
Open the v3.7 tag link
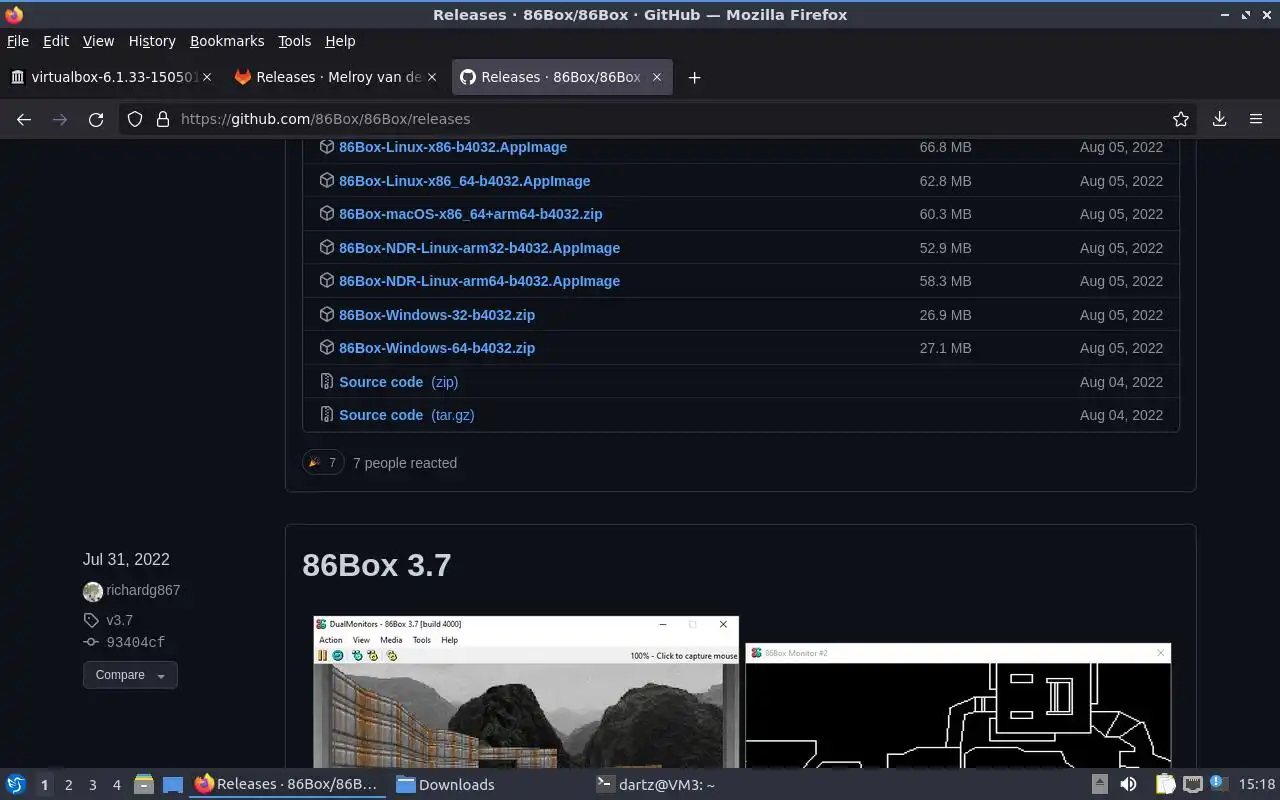pos(119,620)
